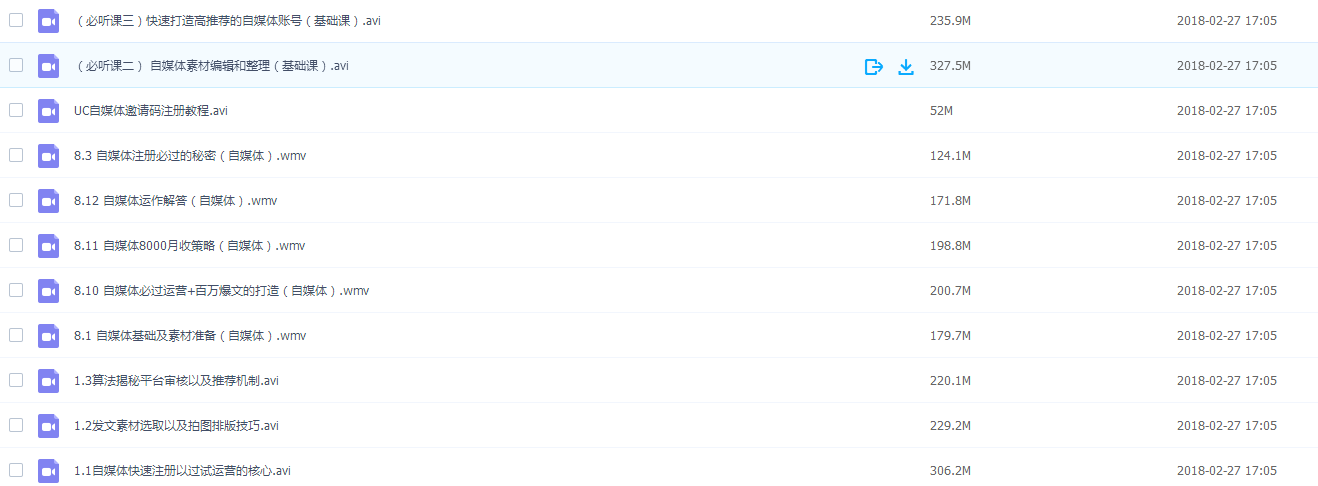Open the file 1.2发文素材选取以及拍图排版技巧.avi

pyautogui.click(x=176, y=426)
